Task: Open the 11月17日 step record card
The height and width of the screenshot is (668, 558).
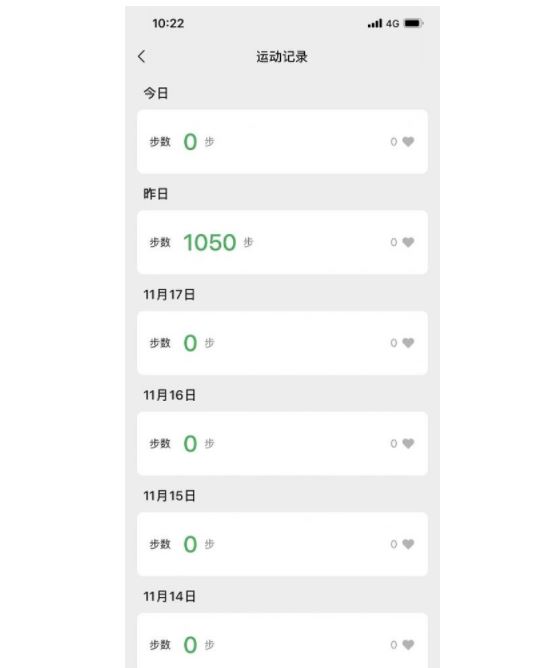Action: pos(282,343)
